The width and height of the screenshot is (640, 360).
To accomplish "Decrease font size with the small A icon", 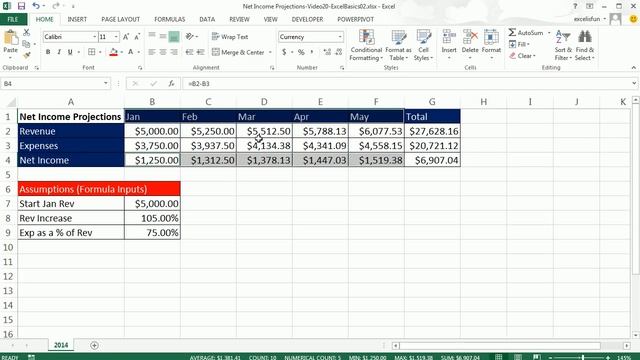I will (137, 37).
